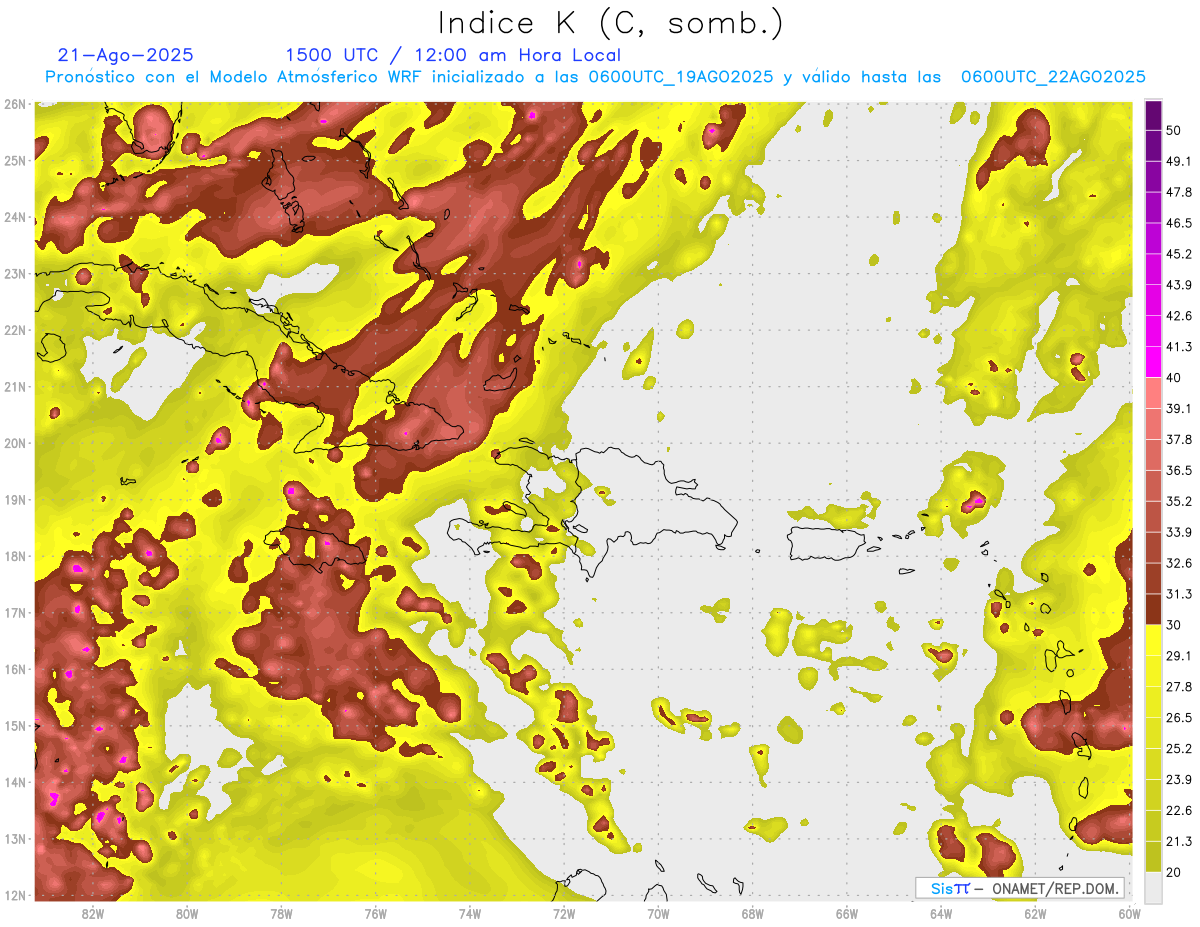1200x927 pixels.
Task: Click the longitude label "70W"
Action: pos(658,914)
